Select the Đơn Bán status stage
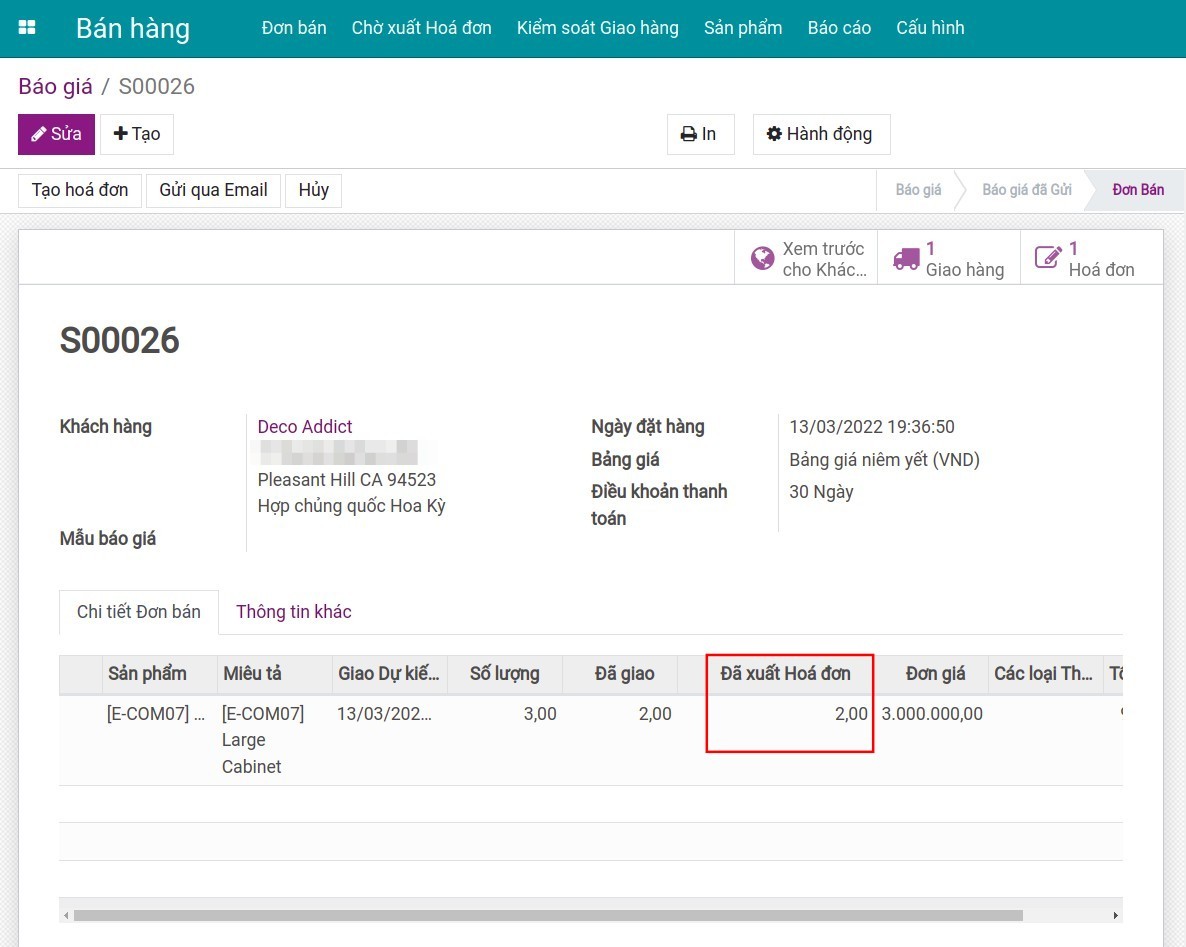 click(x=1138, y=190)
